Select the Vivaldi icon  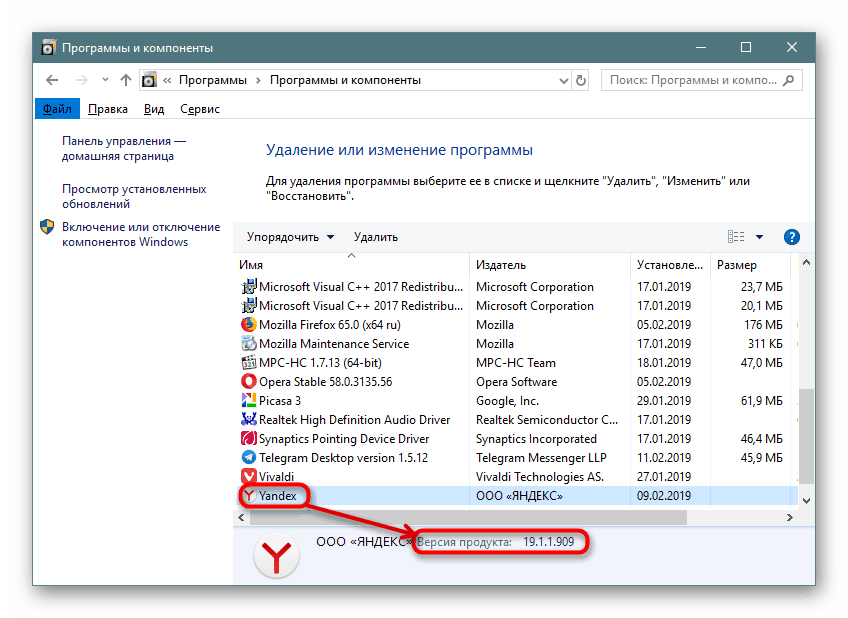(x=248, y=476)
